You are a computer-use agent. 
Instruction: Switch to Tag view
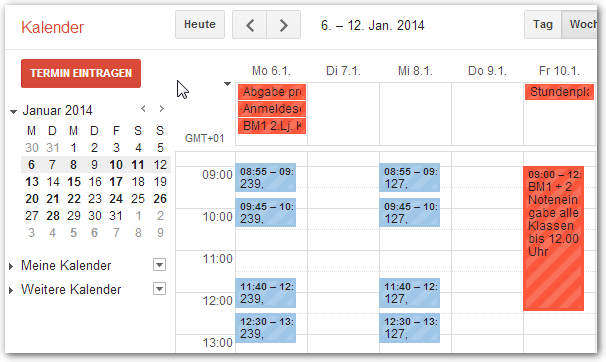[543, 25]
